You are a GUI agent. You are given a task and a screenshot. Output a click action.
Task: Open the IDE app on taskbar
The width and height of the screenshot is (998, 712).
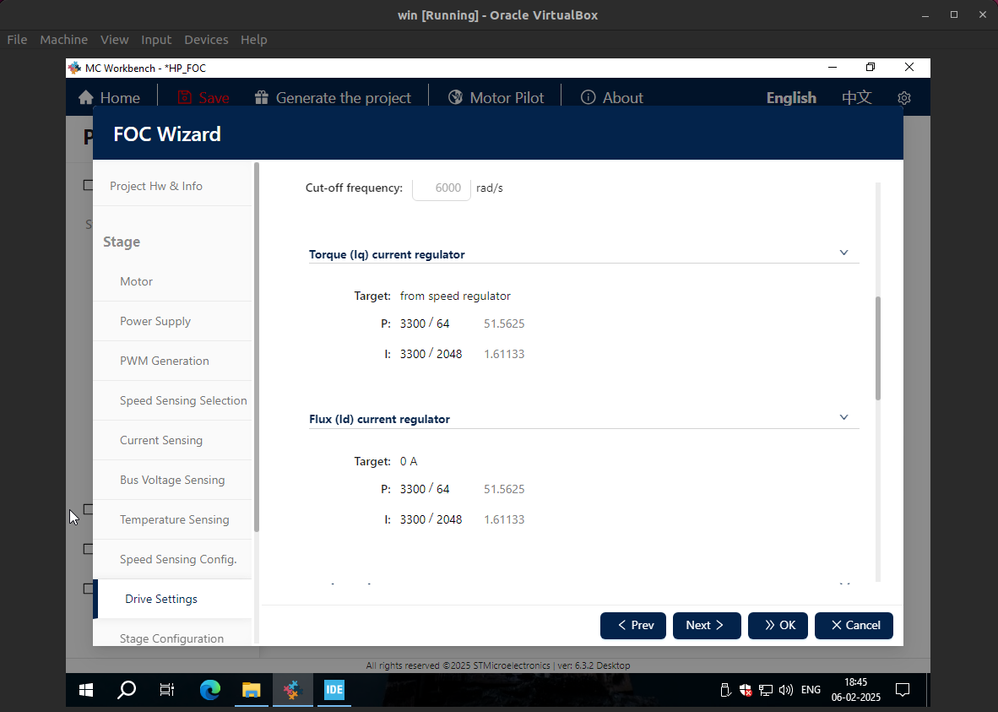click(x=334, y=690)
